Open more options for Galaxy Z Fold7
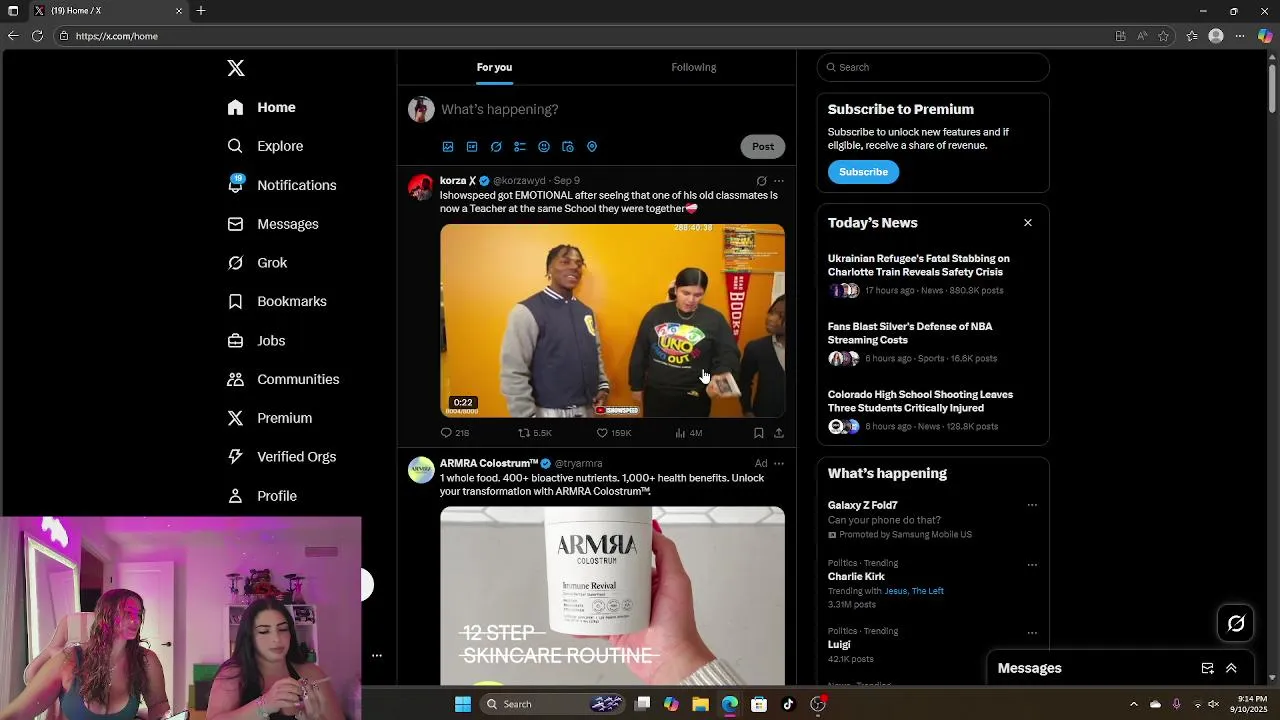The image size is (1280, 720). [x=1032, y=505]
